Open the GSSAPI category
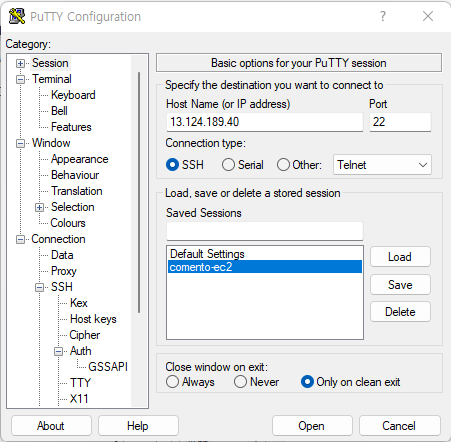451x442 pixels. click(x=108, y=367)
